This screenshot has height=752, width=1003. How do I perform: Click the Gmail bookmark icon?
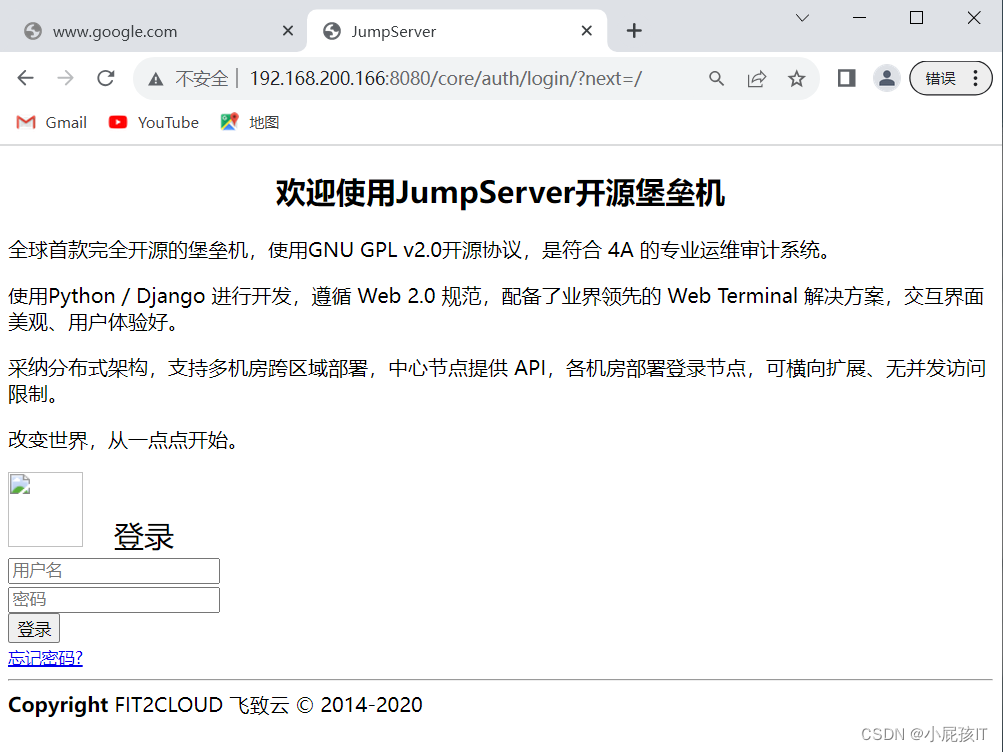(25, 122)
